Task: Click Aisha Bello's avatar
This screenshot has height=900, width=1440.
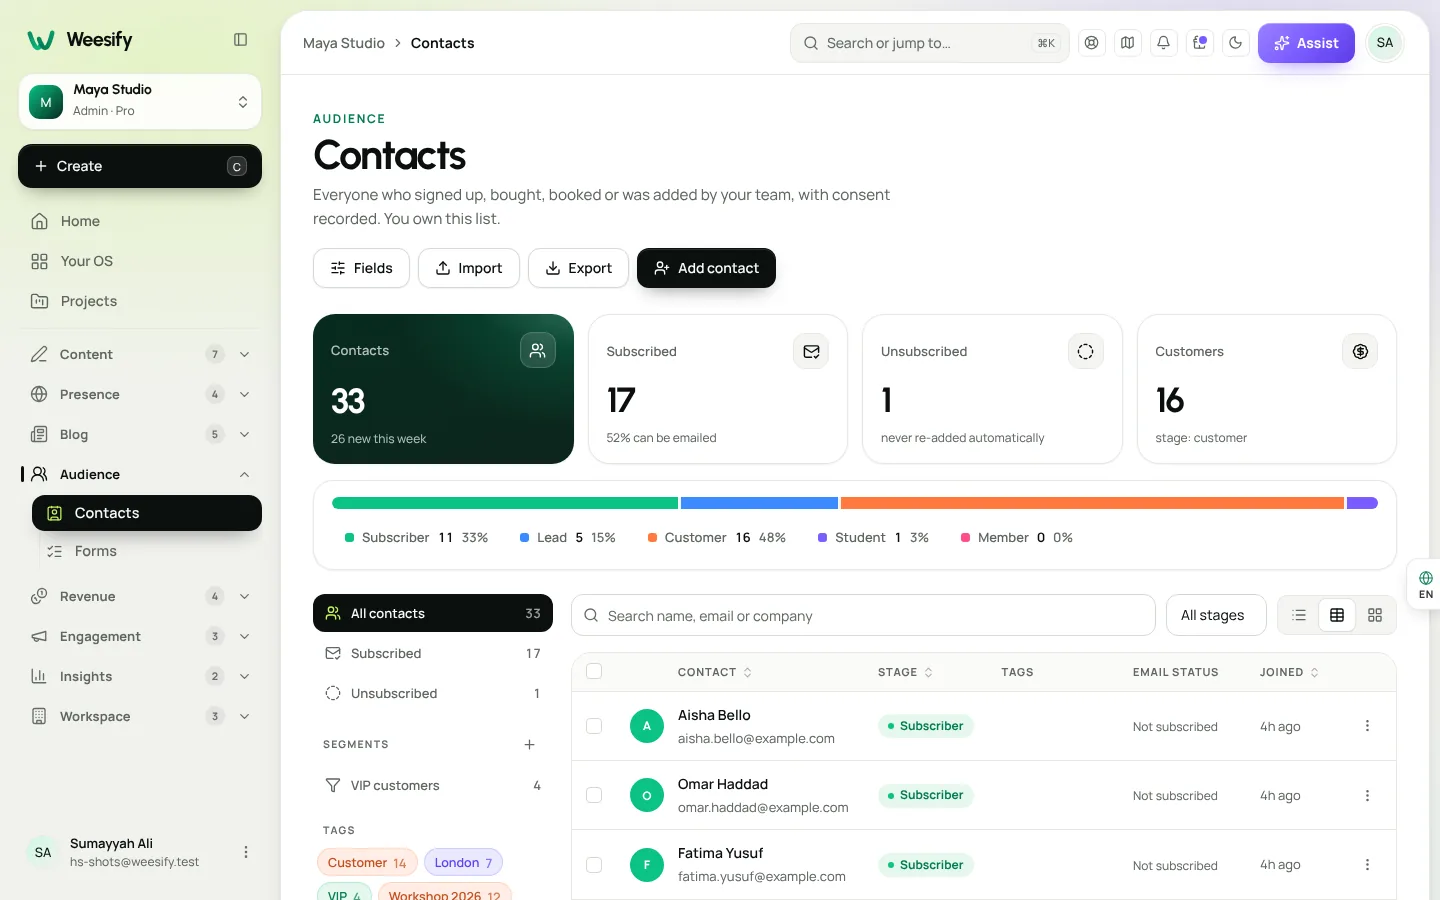Action: tap(647, 726)
